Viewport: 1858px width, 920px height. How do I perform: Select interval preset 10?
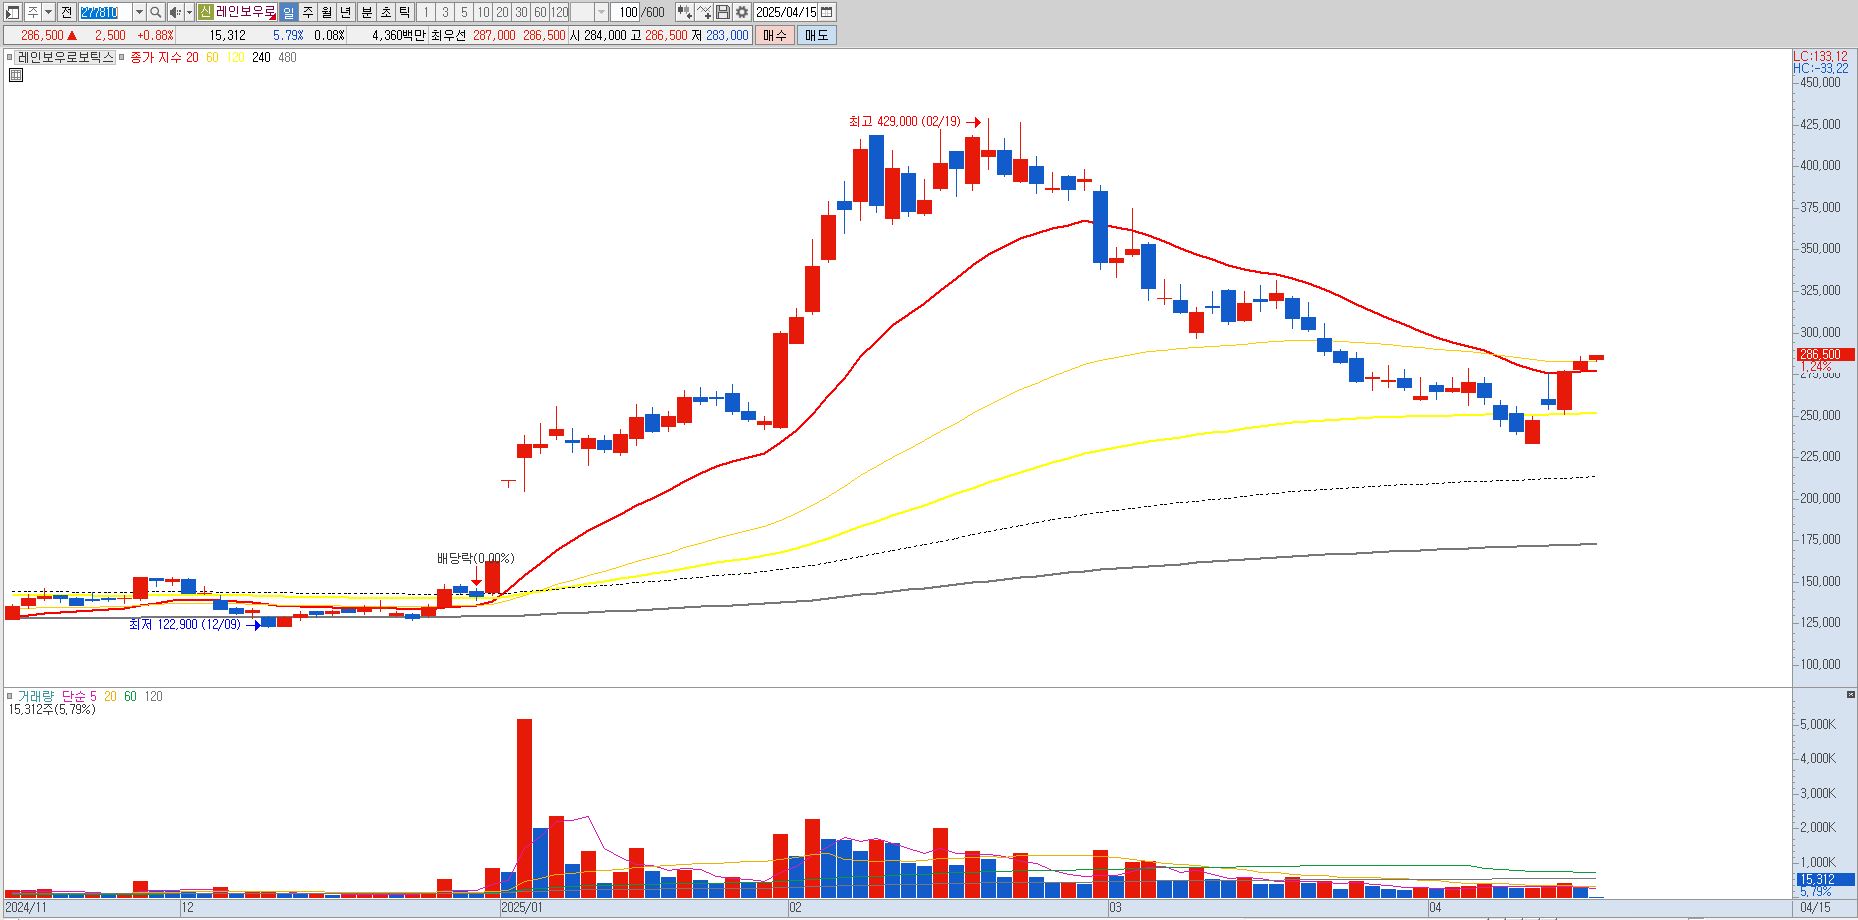[483, 12]
